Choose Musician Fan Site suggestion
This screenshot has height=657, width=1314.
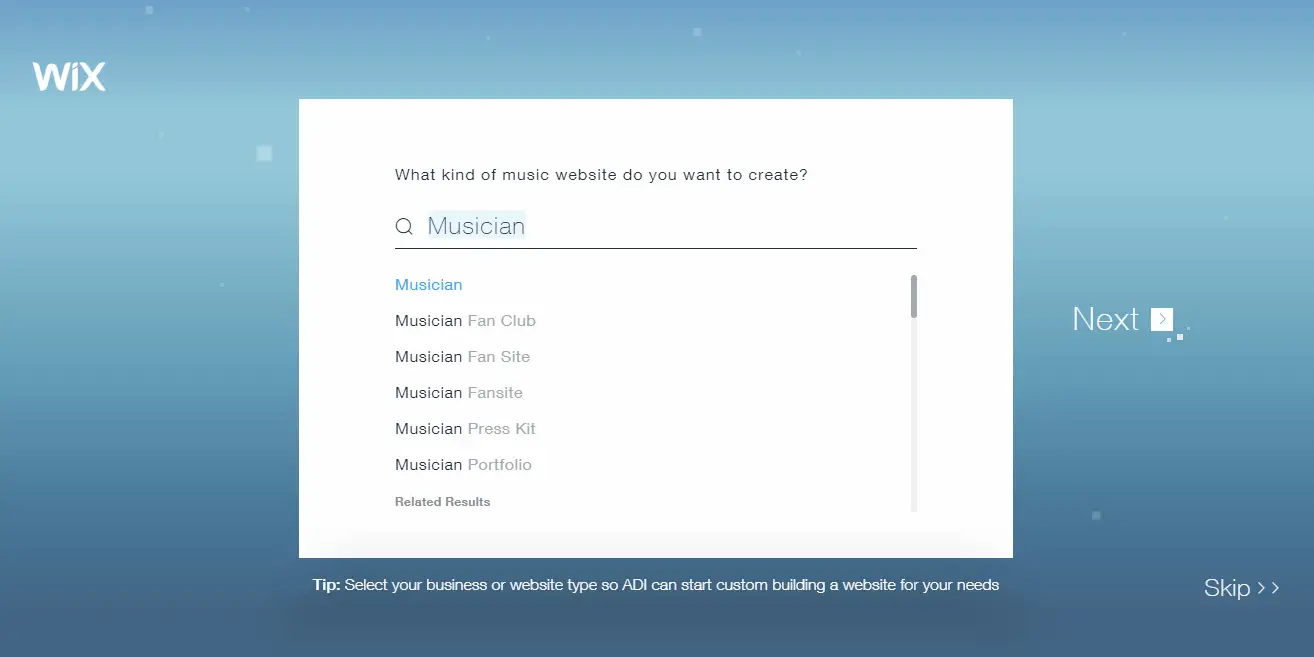[462, 357]
